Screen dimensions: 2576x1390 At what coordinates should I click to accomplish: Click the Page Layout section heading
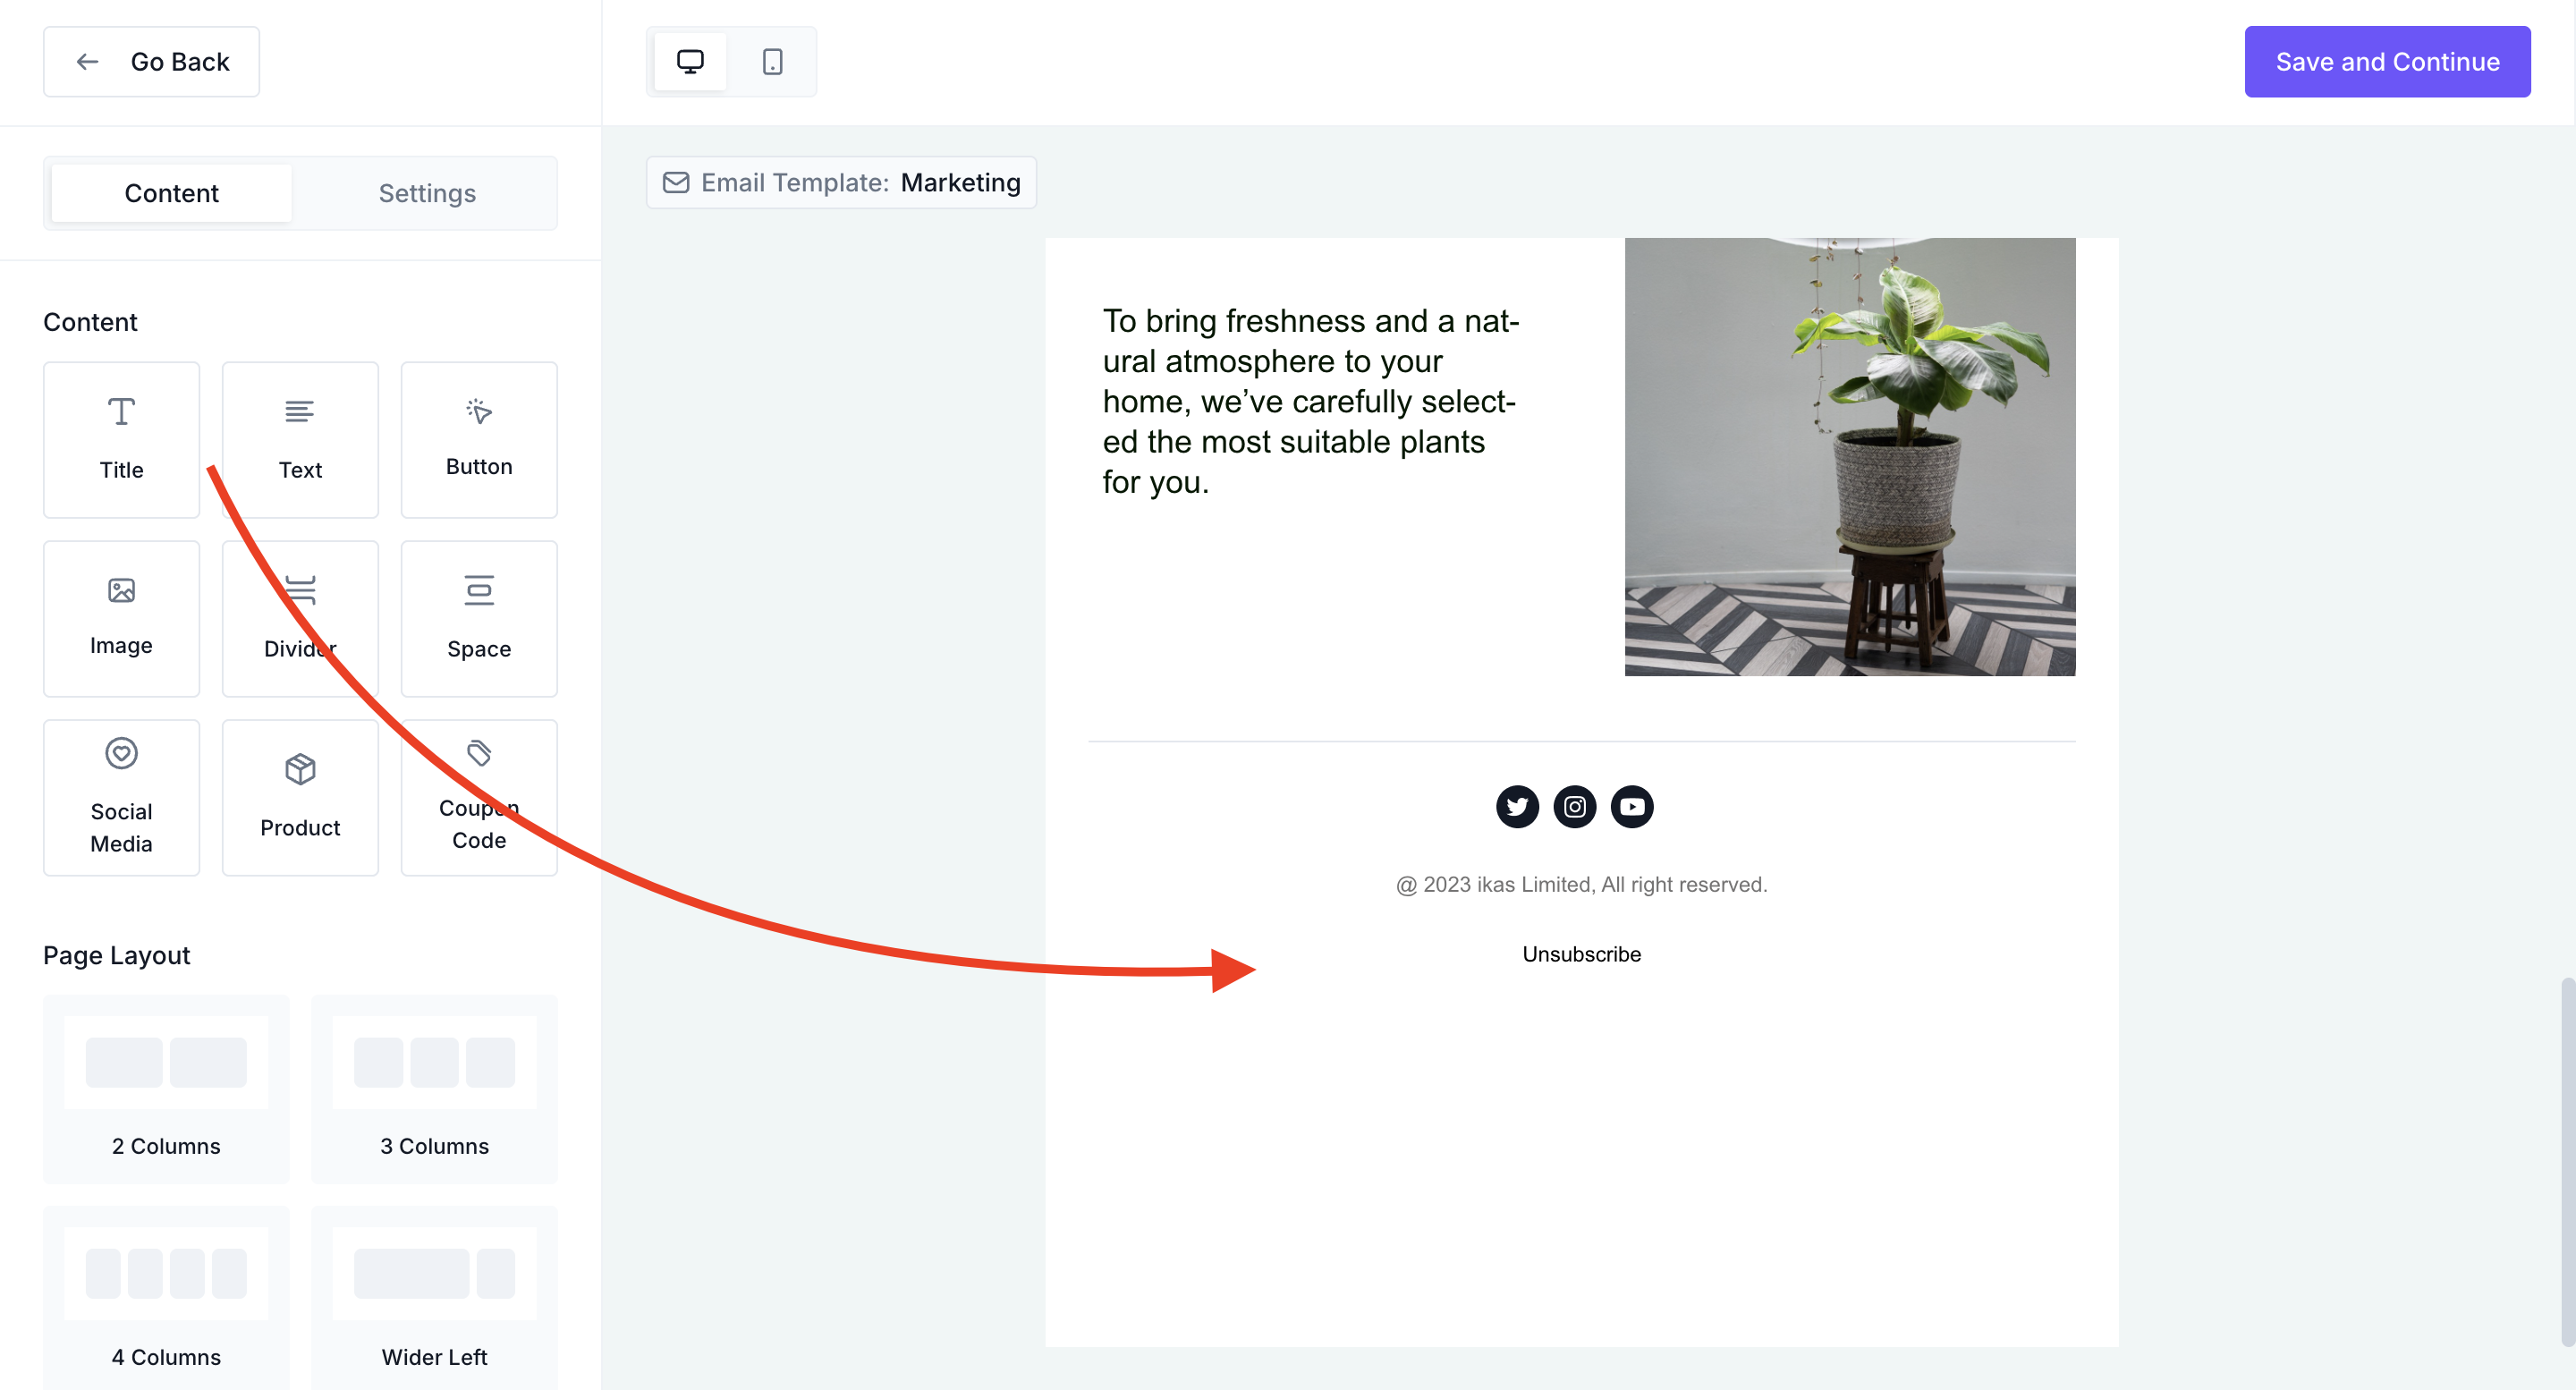click(116, 955)
